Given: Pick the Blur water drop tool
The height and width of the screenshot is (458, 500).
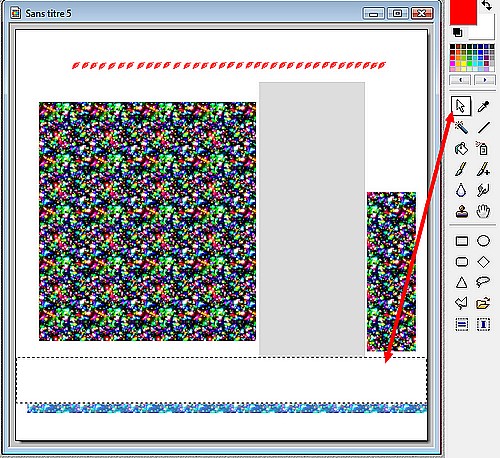Looking at the screenshot, I should pos(461,190).
